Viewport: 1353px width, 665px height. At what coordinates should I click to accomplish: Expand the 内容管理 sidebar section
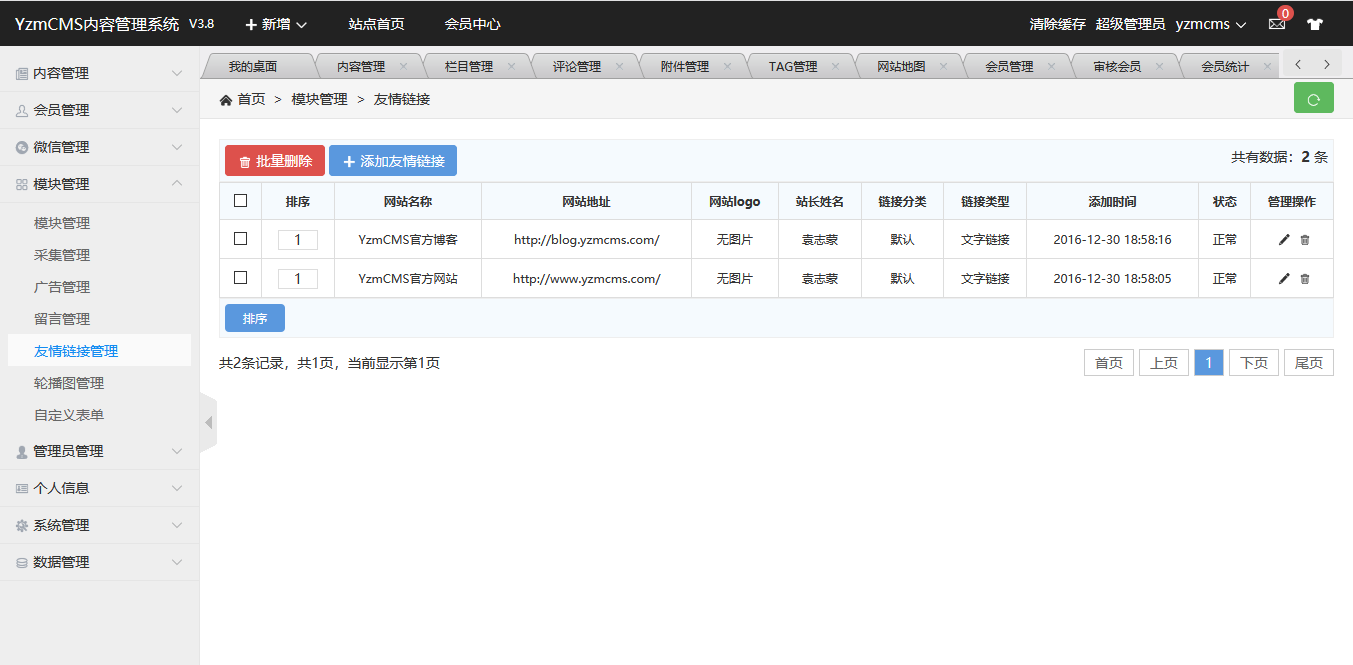(99, 73)
